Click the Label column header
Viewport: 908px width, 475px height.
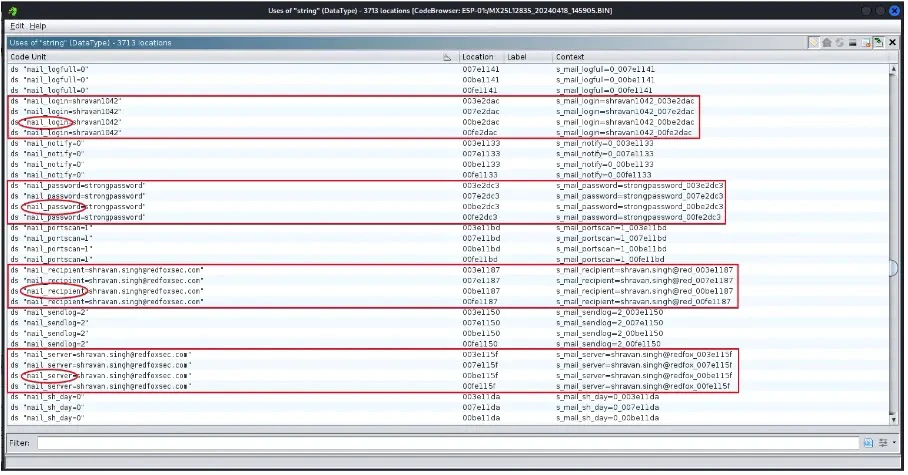coord(517,58)
